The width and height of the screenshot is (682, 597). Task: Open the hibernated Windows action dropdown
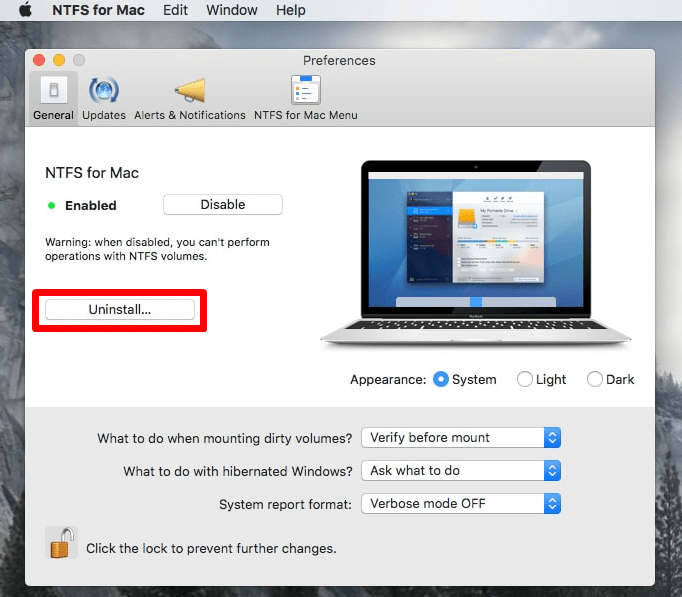coord(461,470)
